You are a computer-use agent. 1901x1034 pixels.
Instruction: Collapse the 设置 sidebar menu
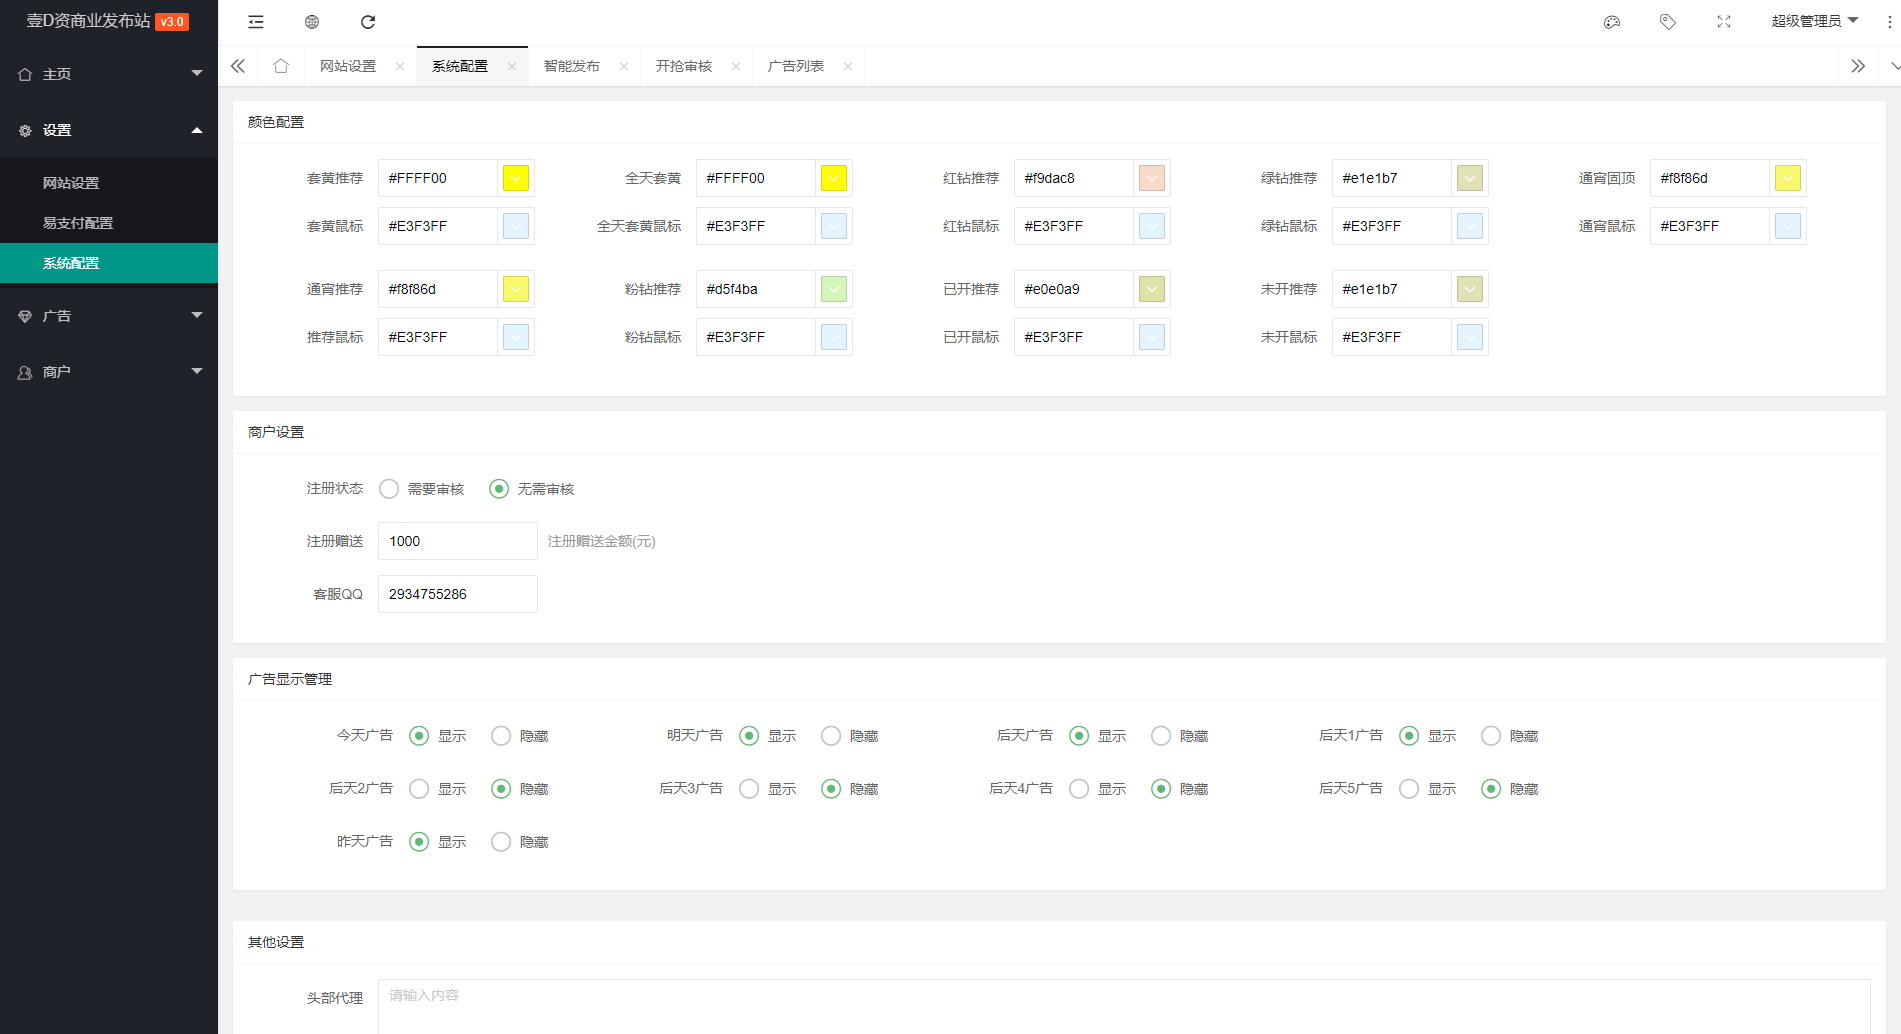[x=197, y=130]
